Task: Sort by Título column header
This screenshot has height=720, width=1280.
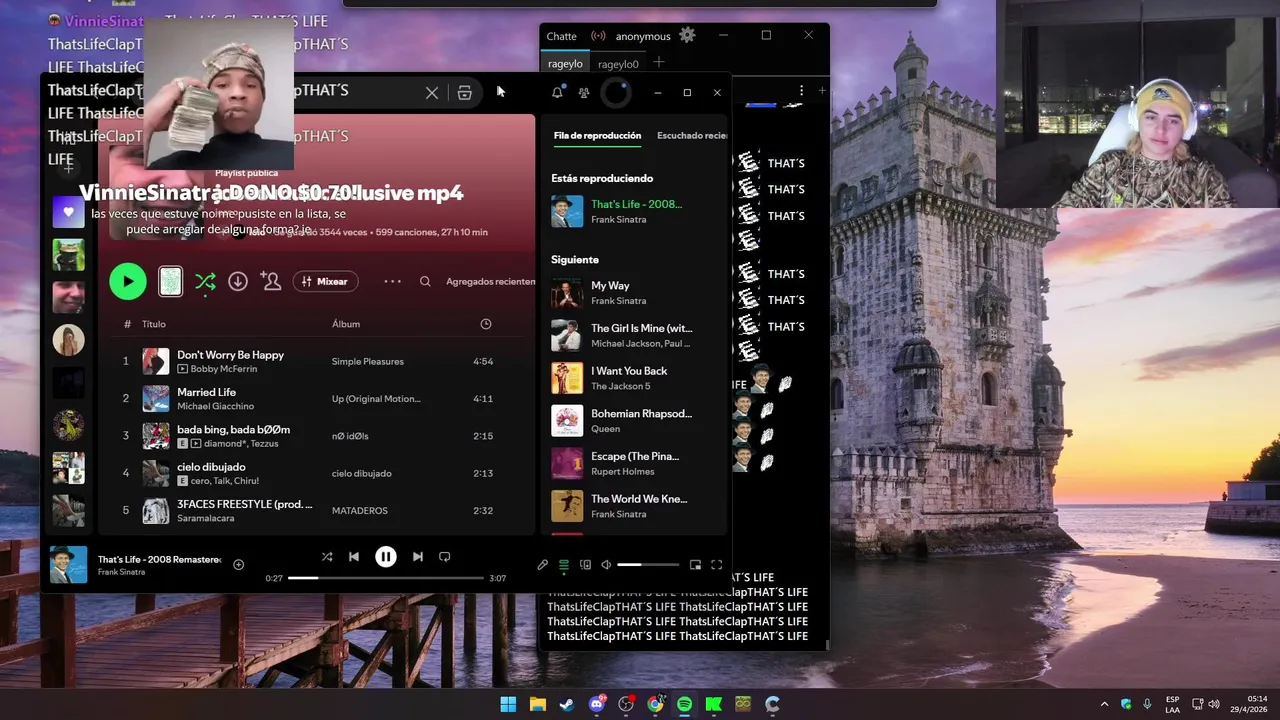Action: [154, 324]
